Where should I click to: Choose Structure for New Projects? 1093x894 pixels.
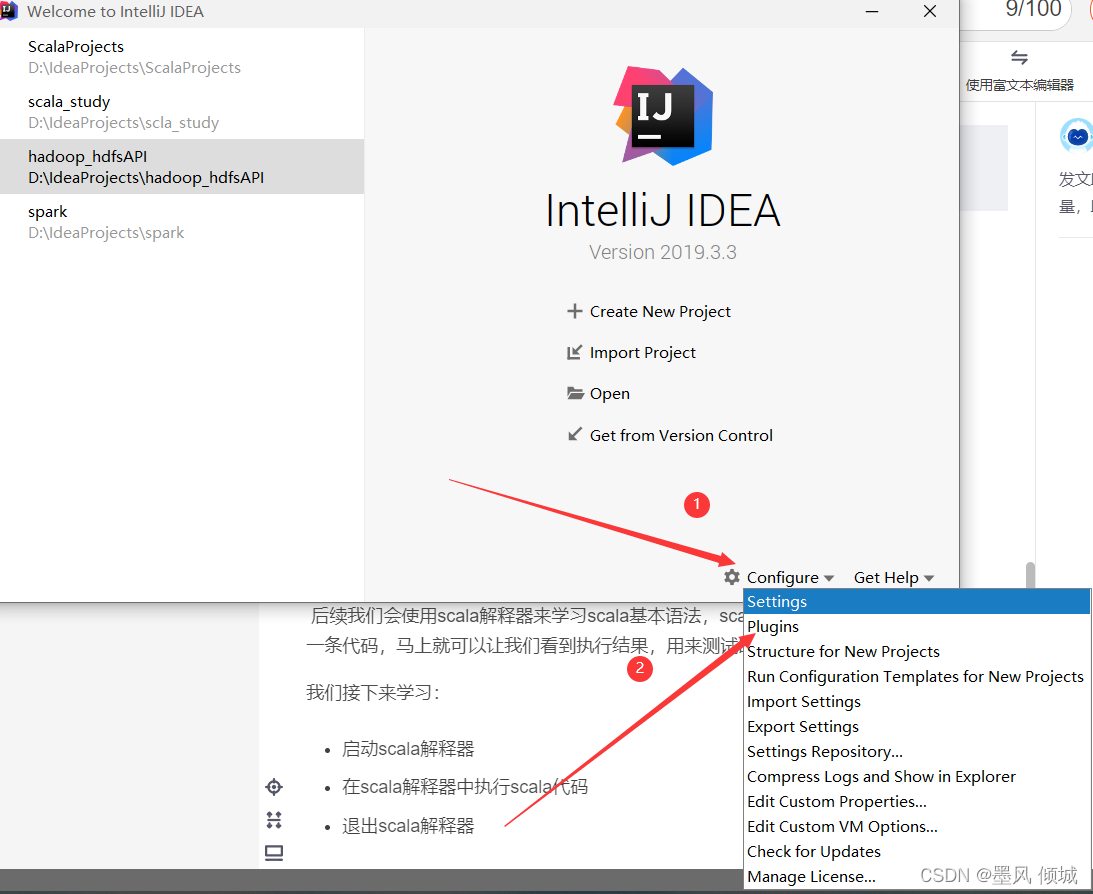tap(917, 652)
